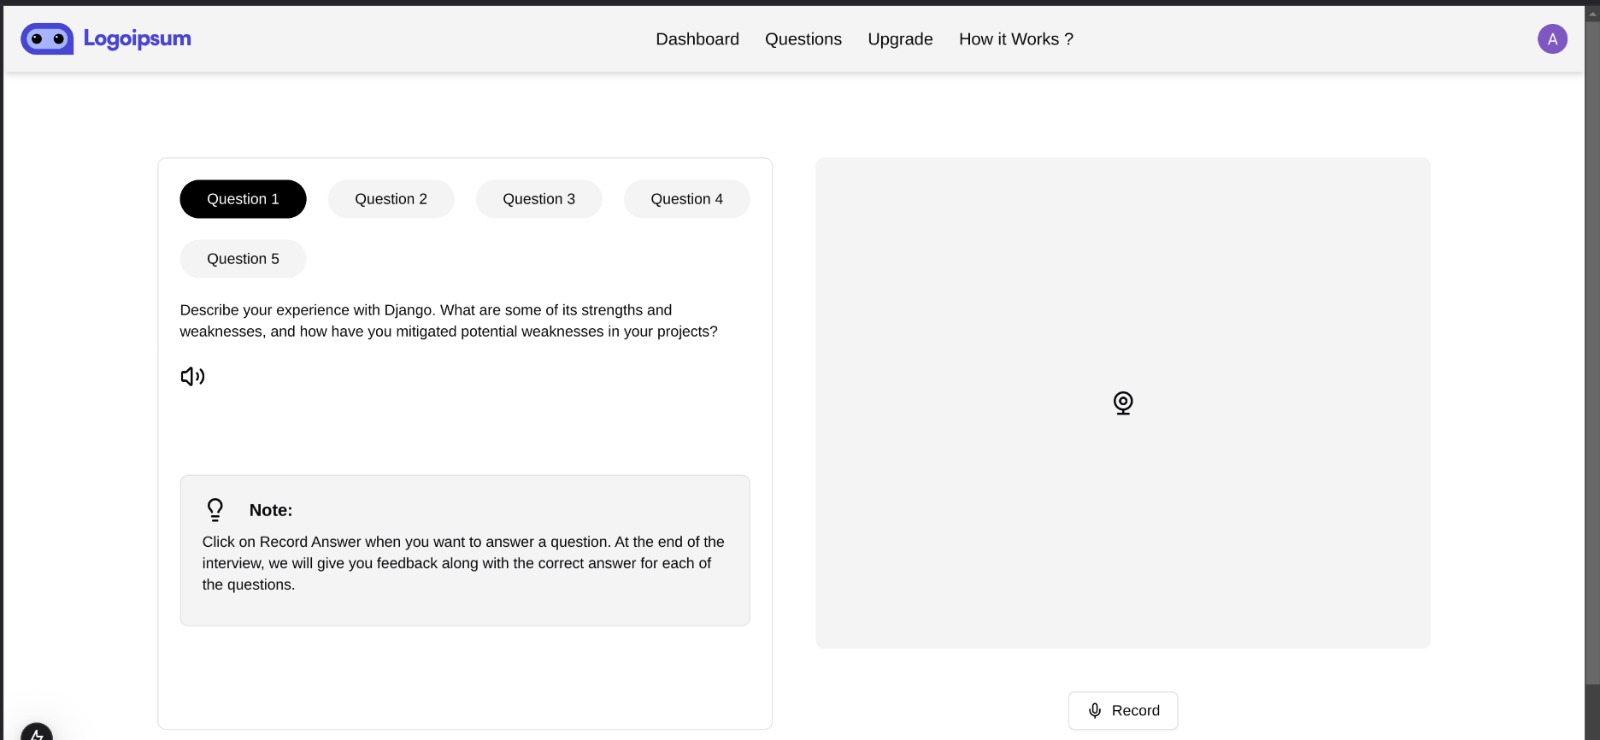
Task: Open the user avatar 'A' menu
Action: 1552,39
